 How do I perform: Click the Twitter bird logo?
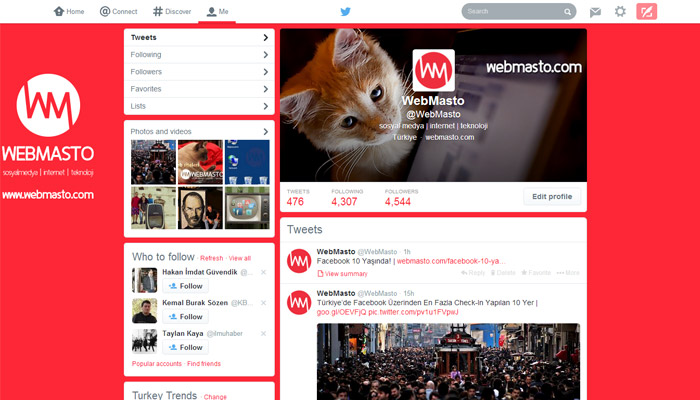click(x=346, y=12)
